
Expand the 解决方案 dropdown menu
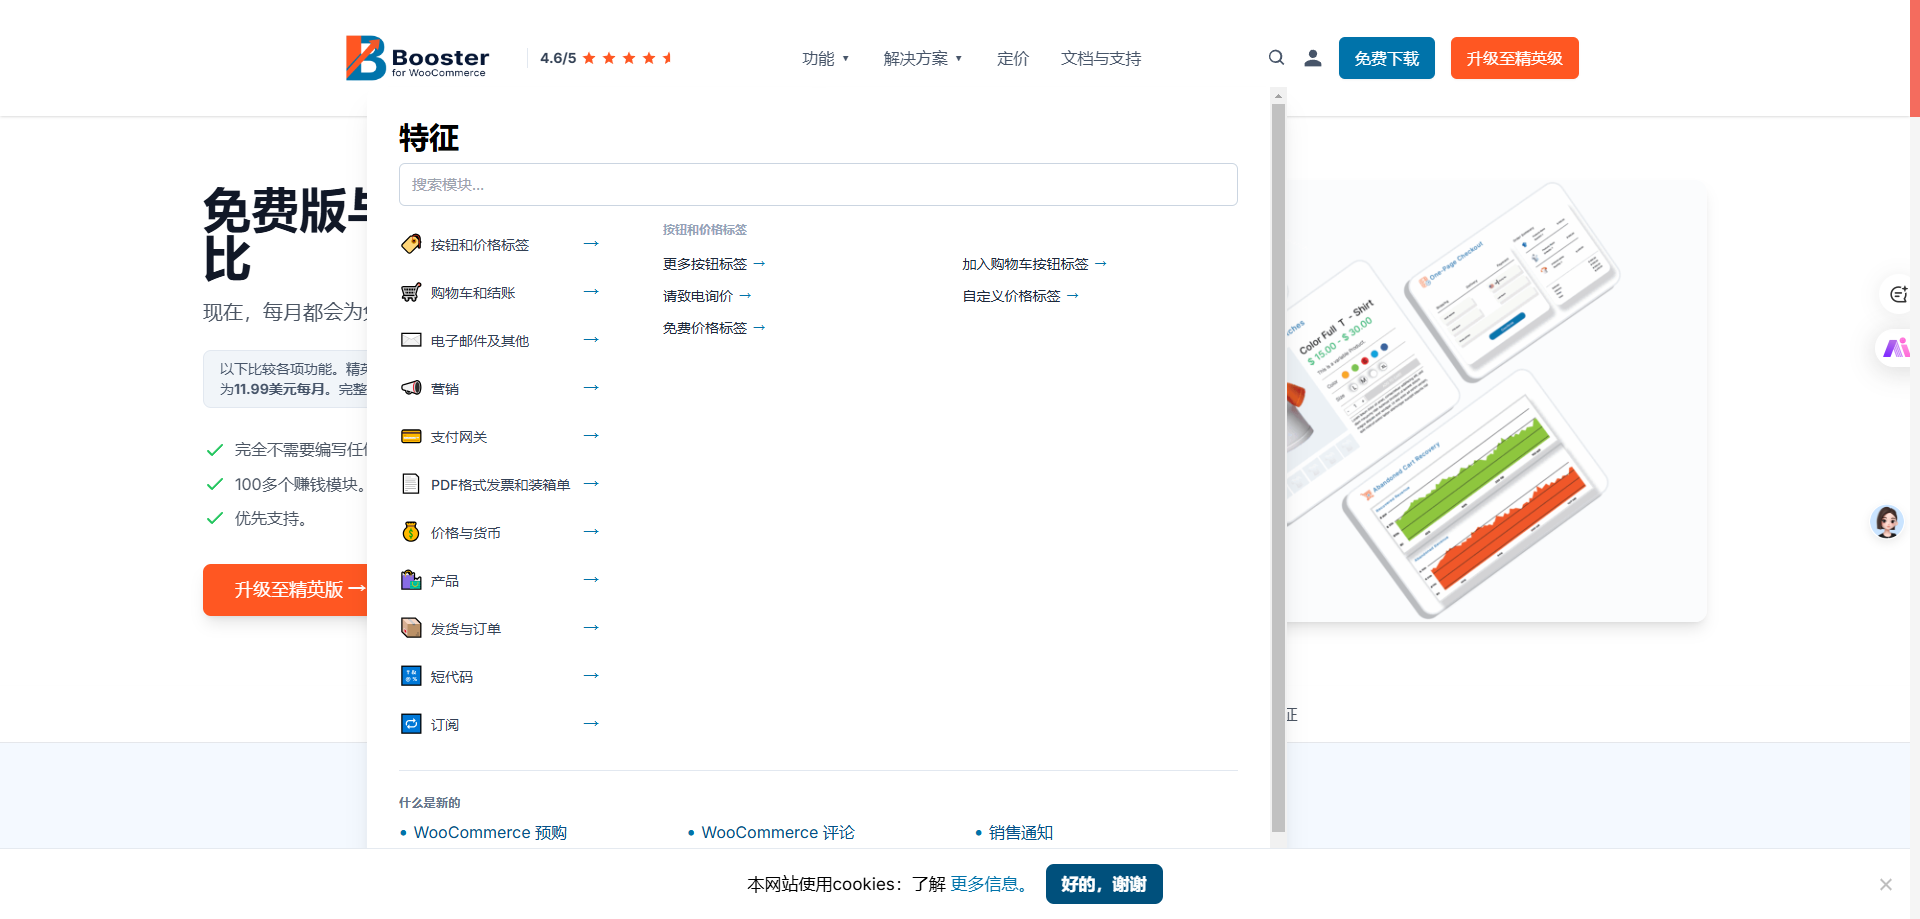coord(922,59)
